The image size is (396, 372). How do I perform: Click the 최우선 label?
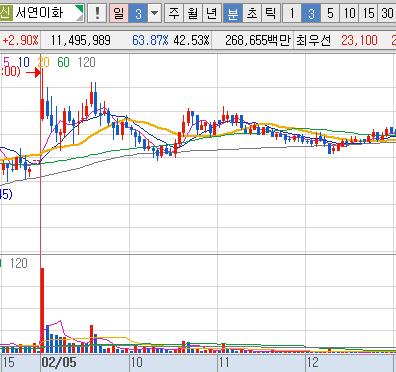[x=314, y=41]
